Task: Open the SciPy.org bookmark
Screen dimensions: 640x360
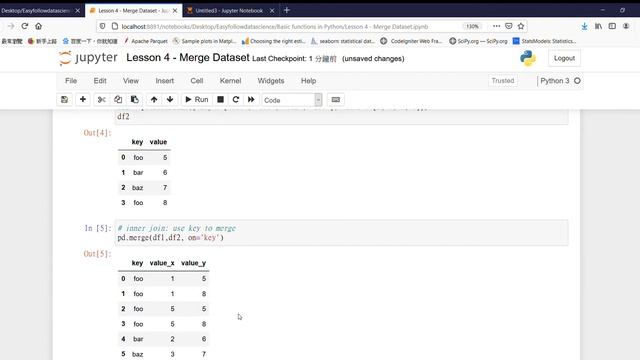Action: [478, 41]
